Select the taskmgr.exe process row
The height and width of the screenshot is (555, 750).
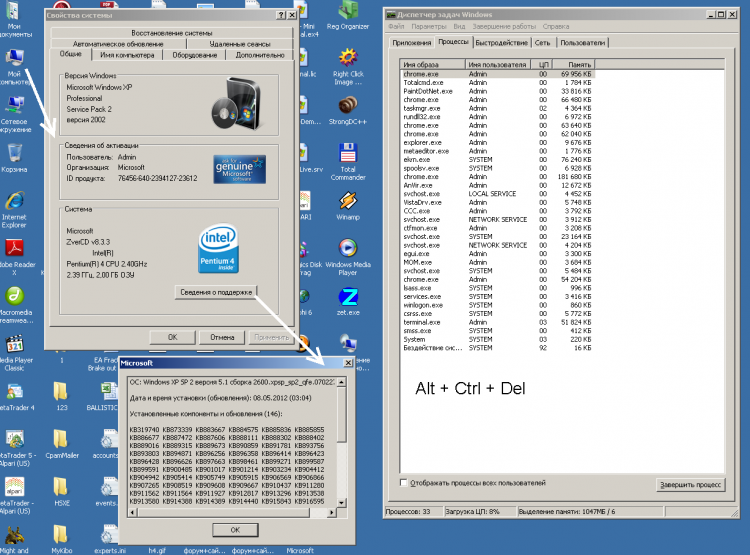(x=497, y=108)
